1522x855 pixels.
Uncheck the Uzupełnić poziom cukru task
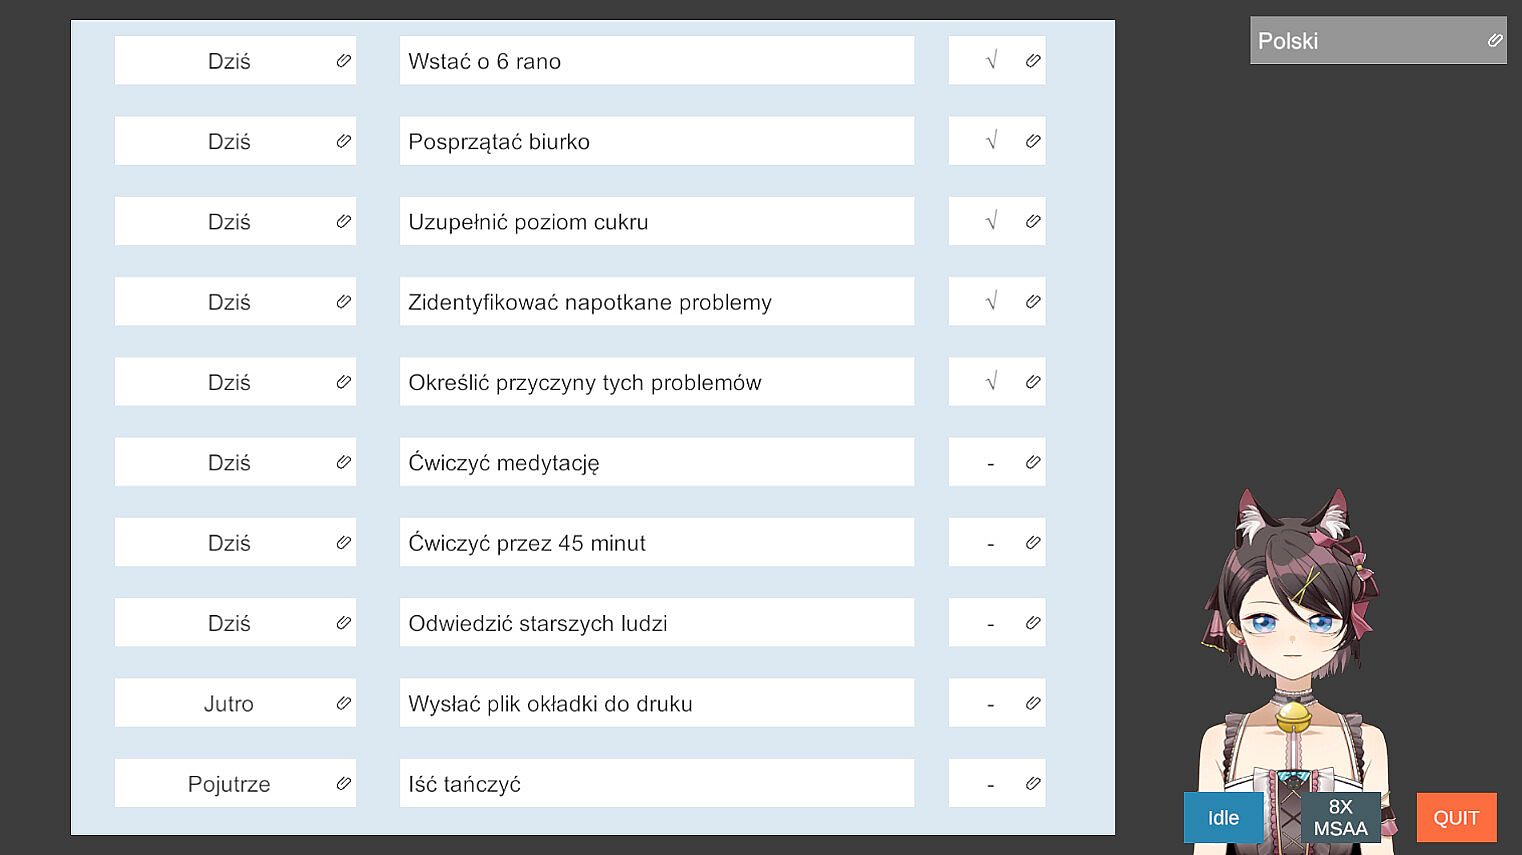(991, 221)
